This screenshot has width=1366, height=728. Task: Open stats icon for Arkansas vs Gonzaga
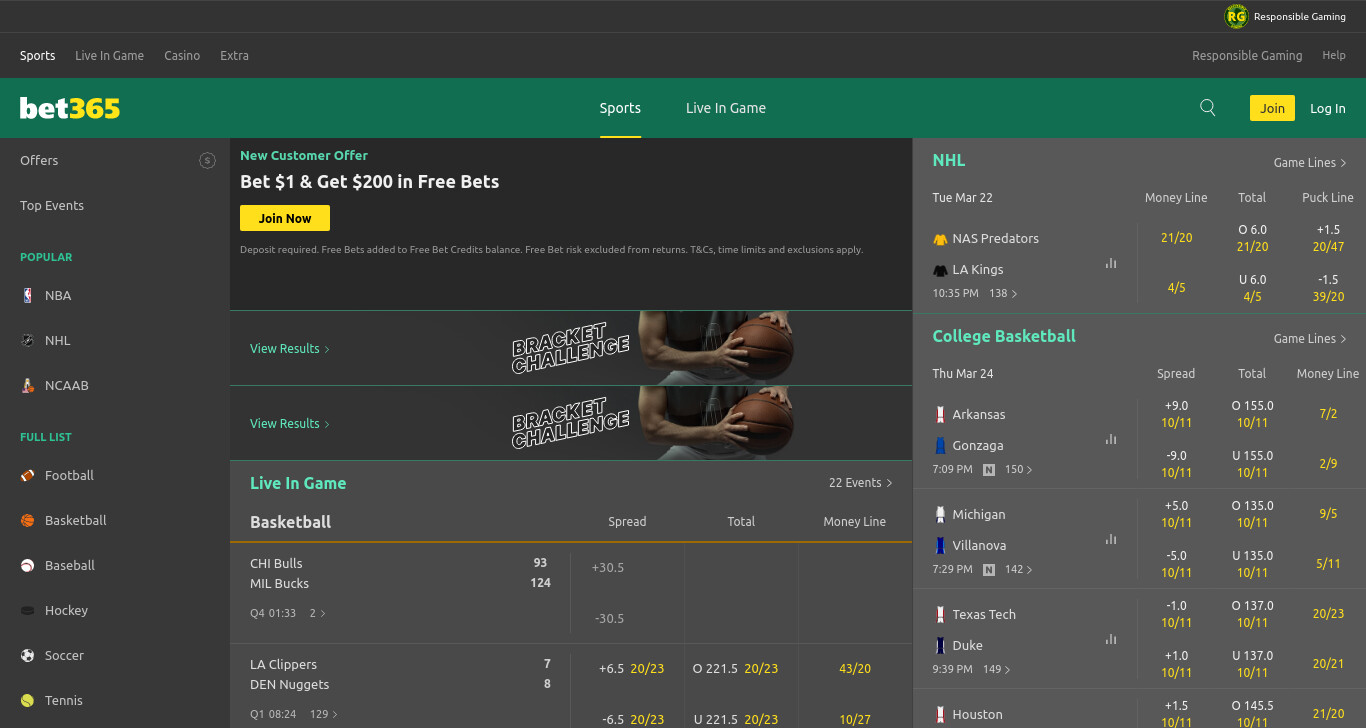pos(1111,439)
